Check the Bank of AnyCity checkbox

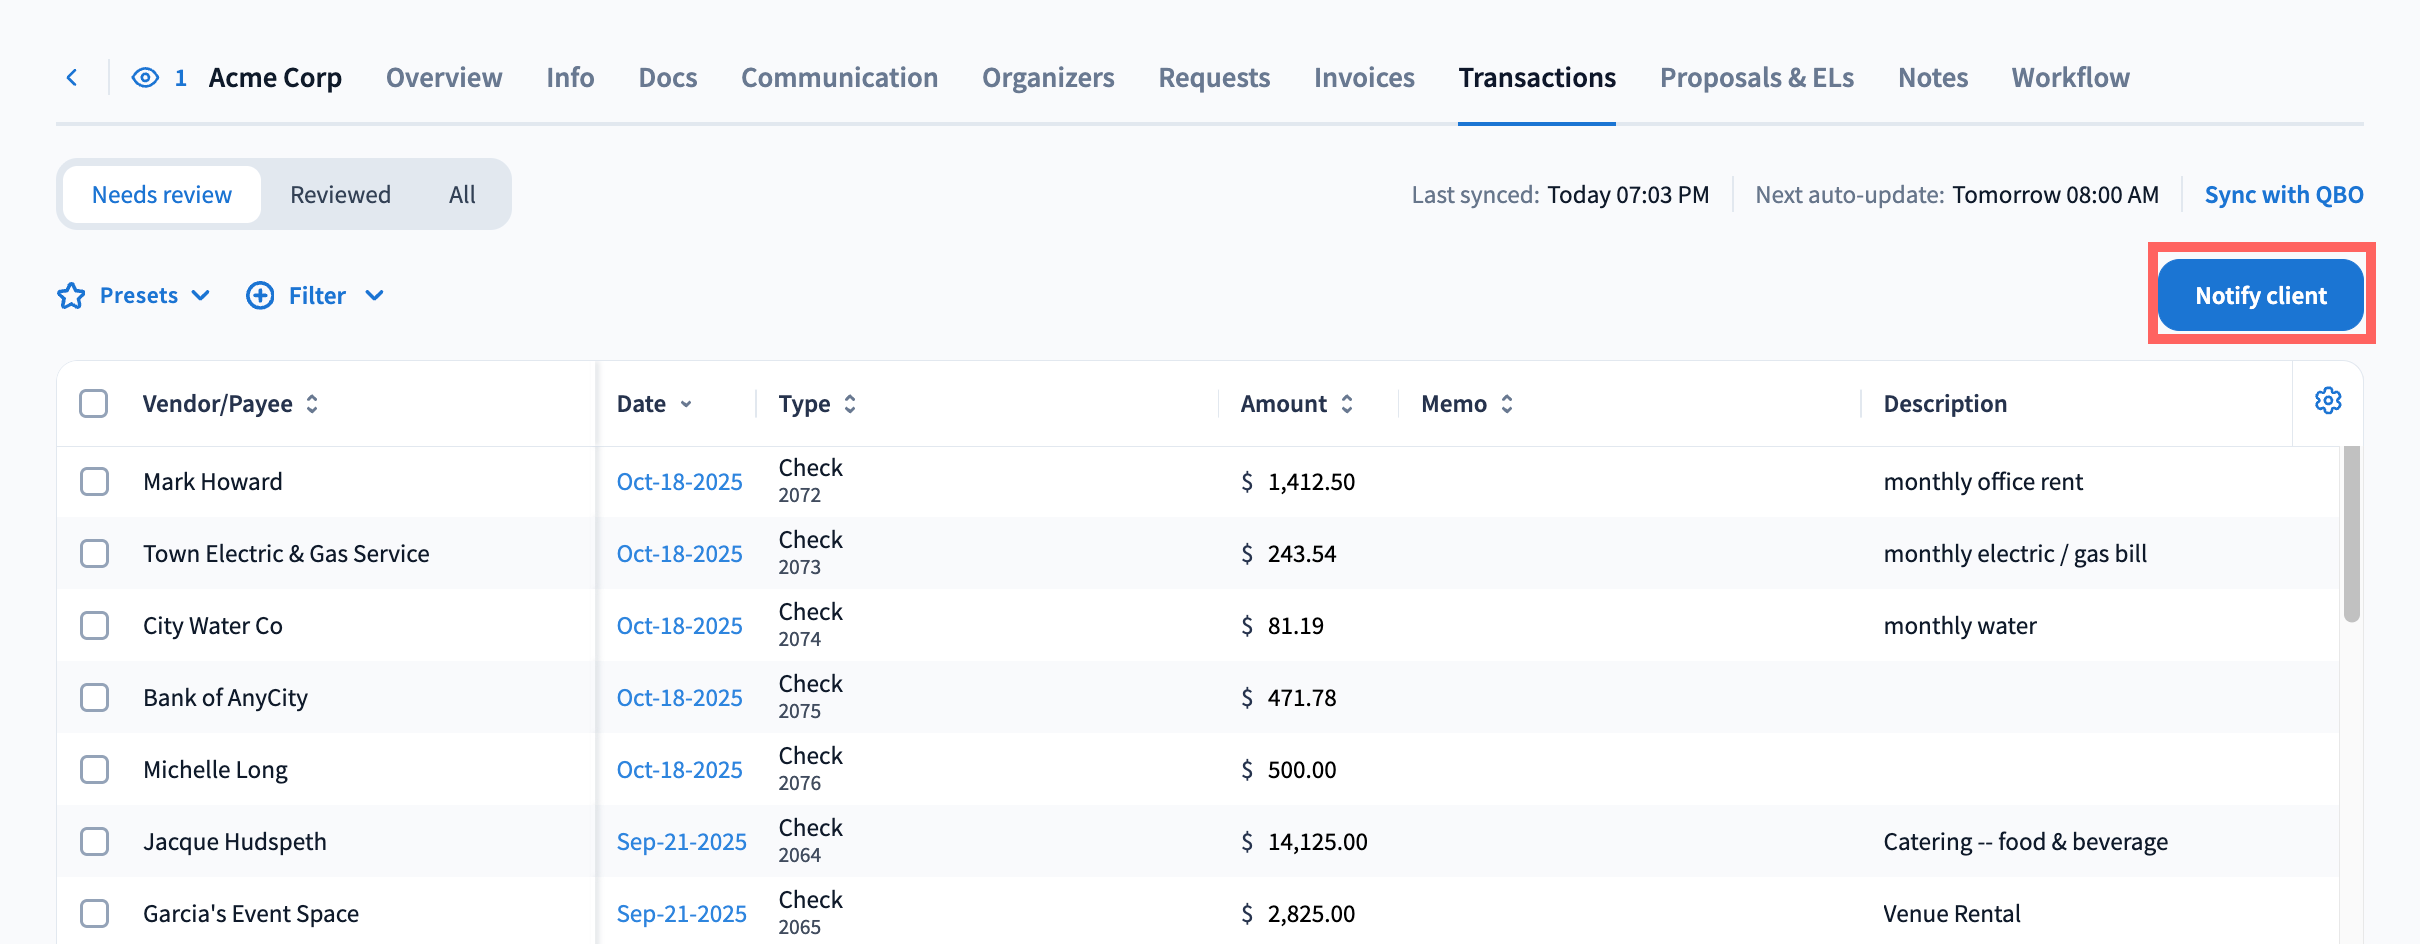[x=94, y=698]
